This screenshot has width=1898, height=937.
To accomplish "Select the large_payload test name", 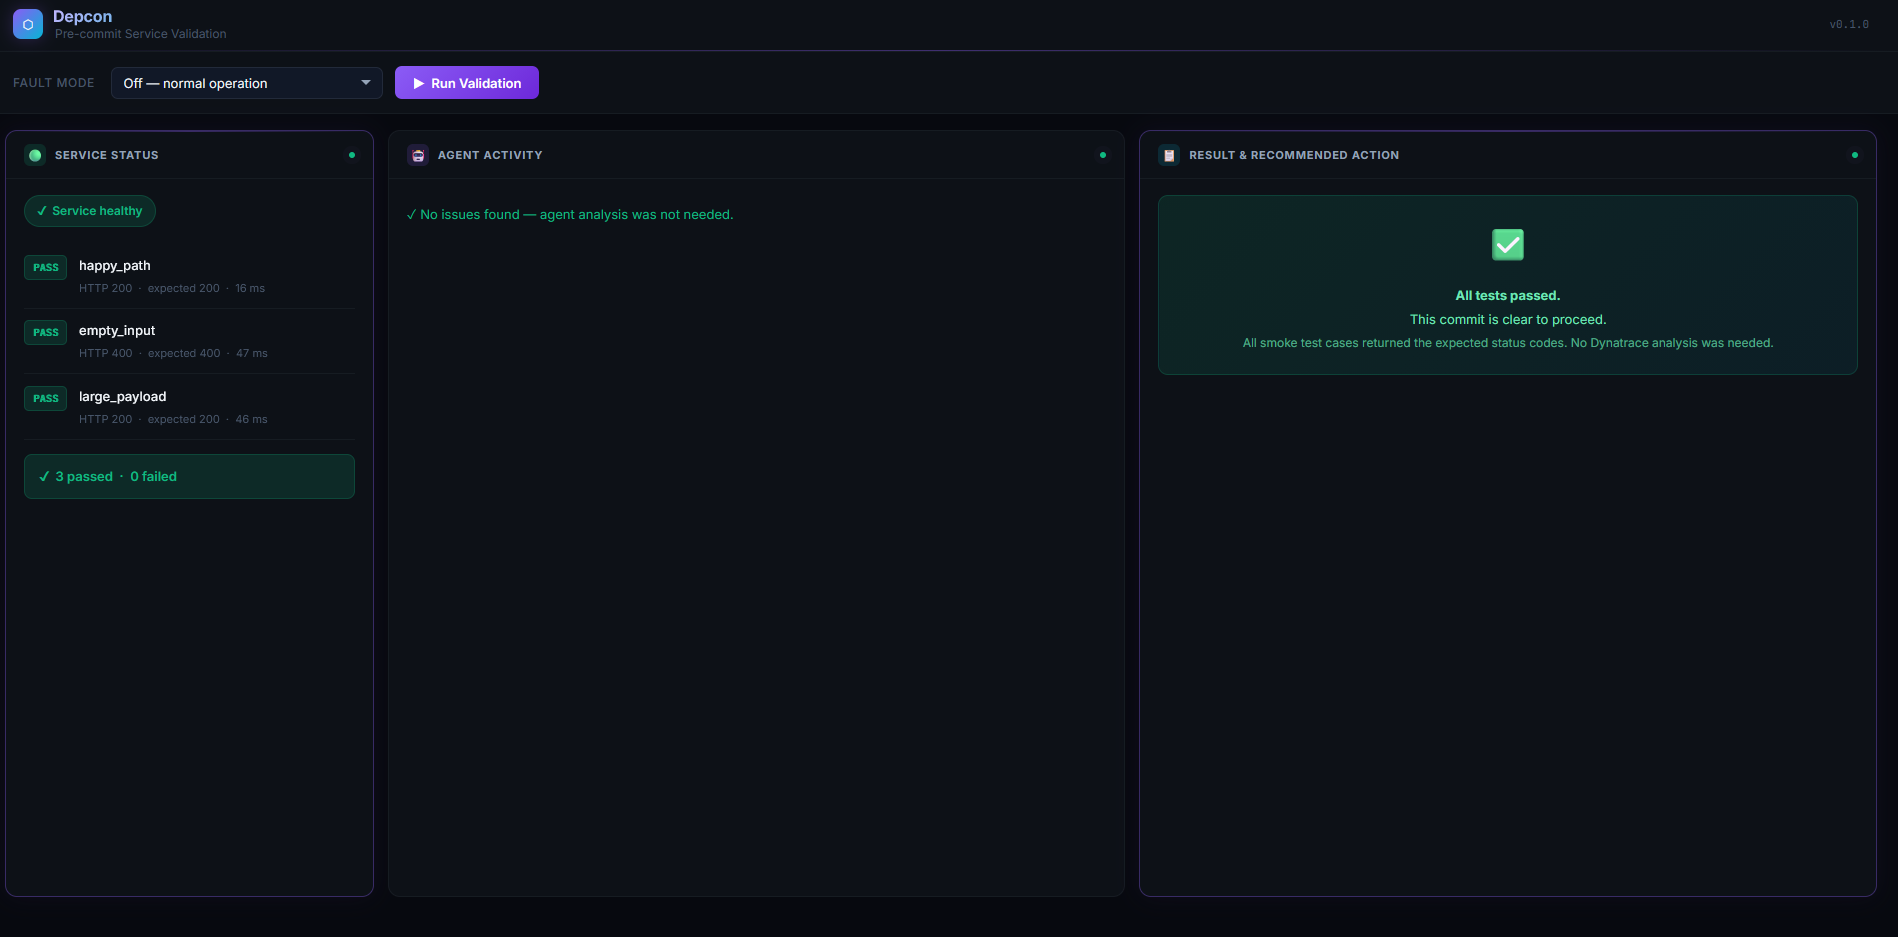I will click(123, 397).
